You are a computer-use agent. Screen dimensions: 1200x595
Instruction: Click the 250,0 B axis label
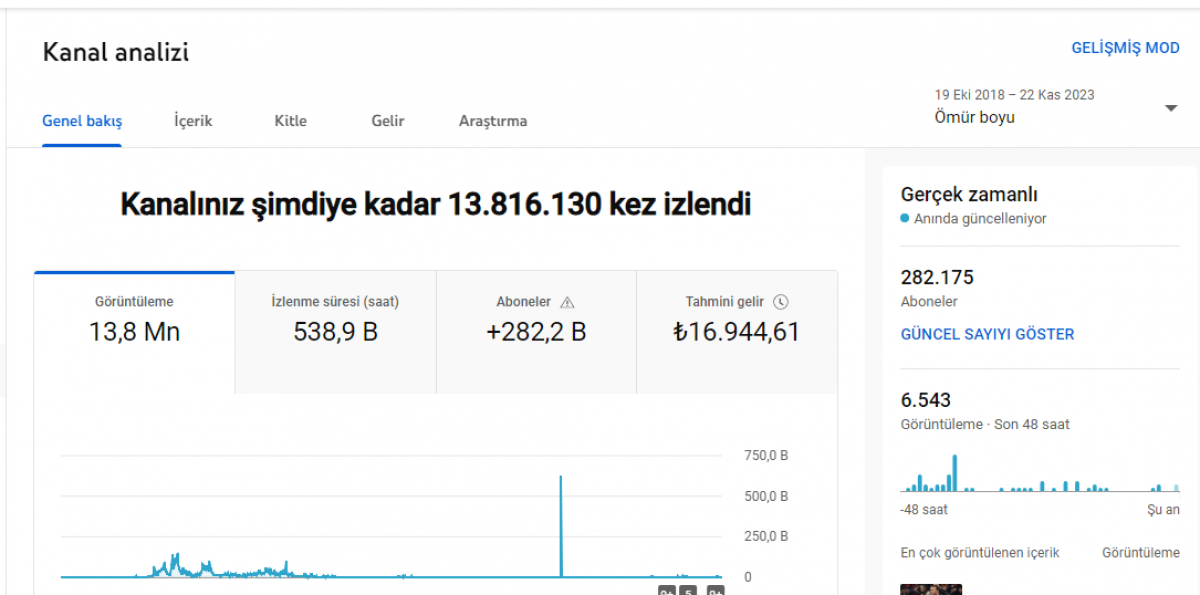766,536
